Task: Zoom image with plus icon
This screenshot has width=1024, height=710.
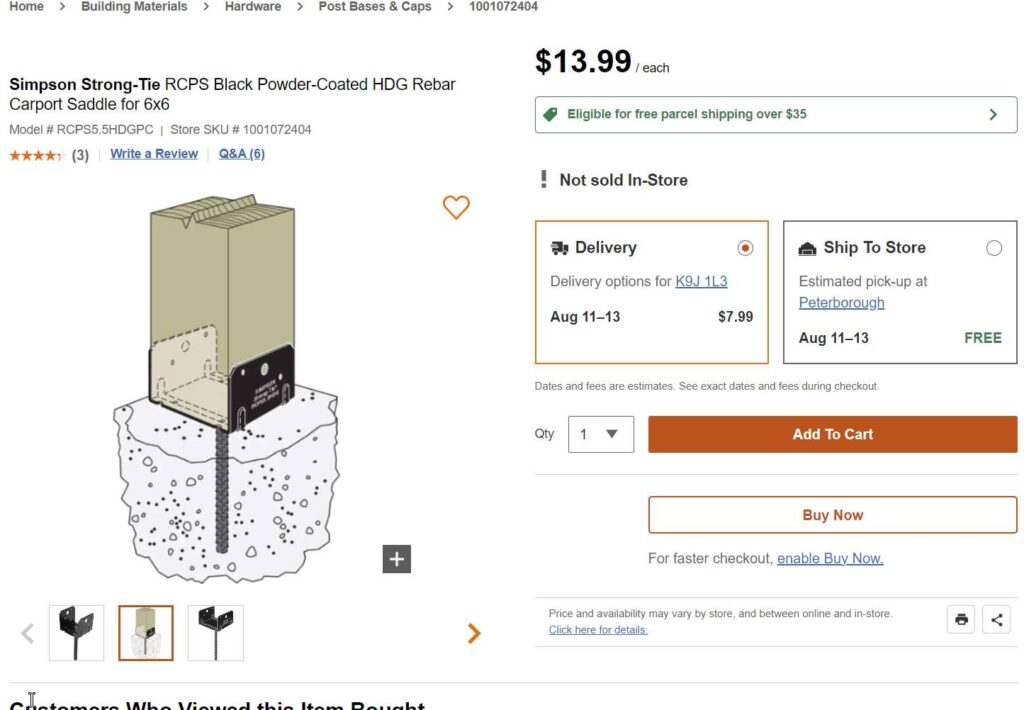Action: [x=397, y=559]
